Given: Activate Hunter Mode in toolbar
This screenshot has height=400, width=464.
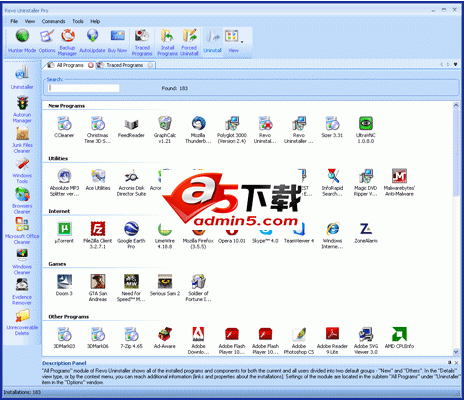Looking at the screenshot, I should click(22, 41).
